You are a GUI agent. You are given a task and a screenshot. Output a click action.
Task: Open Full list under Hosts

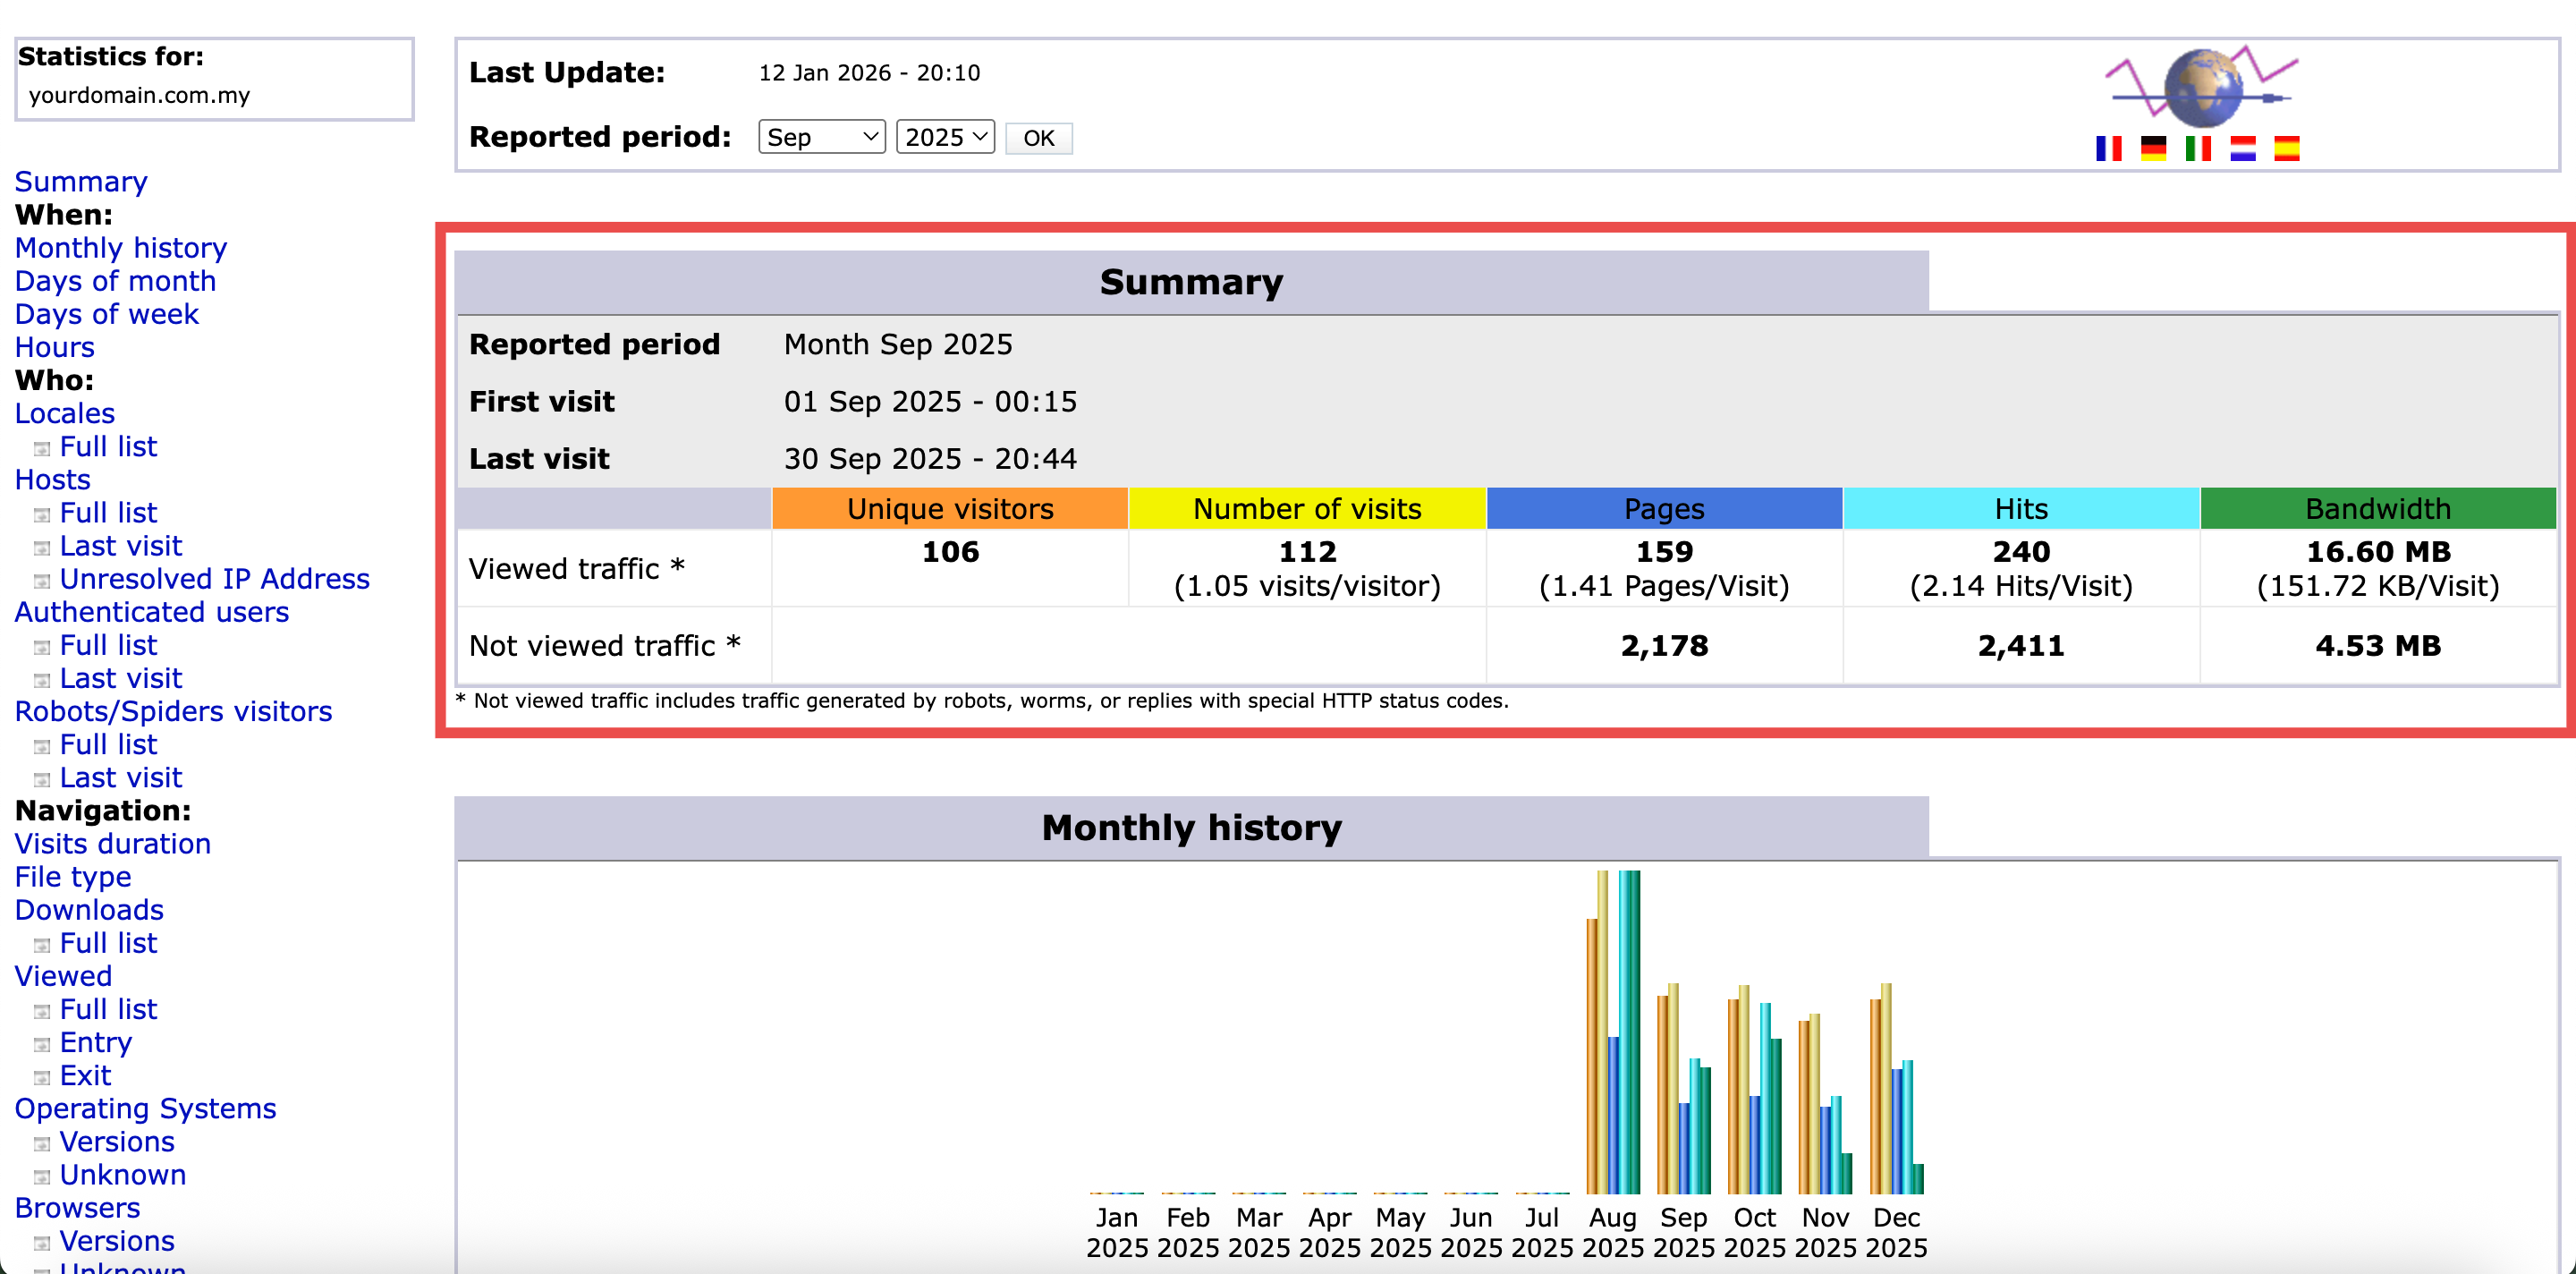pyautogui.click(x=108, y=513)
